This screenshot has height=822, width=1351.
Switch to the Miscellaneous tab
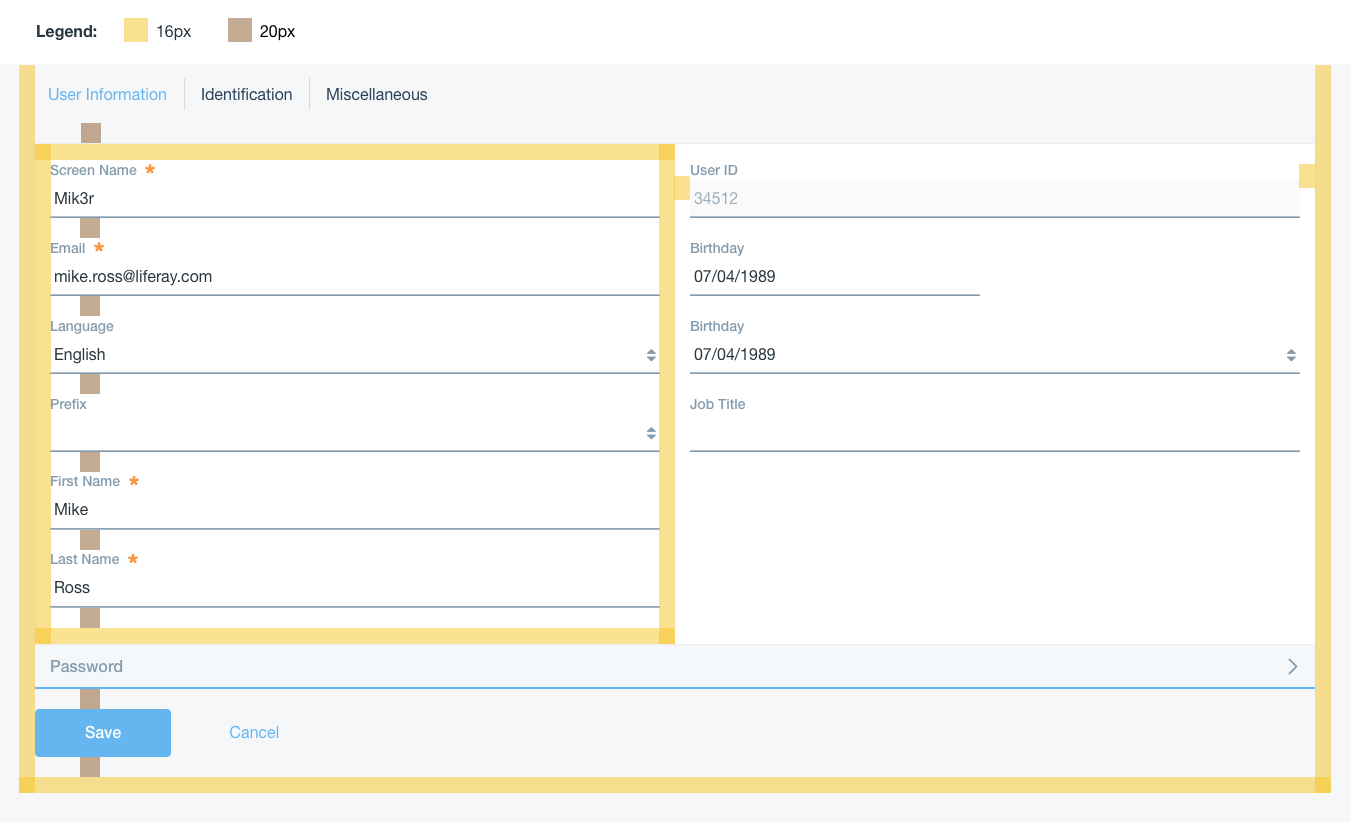376,93
